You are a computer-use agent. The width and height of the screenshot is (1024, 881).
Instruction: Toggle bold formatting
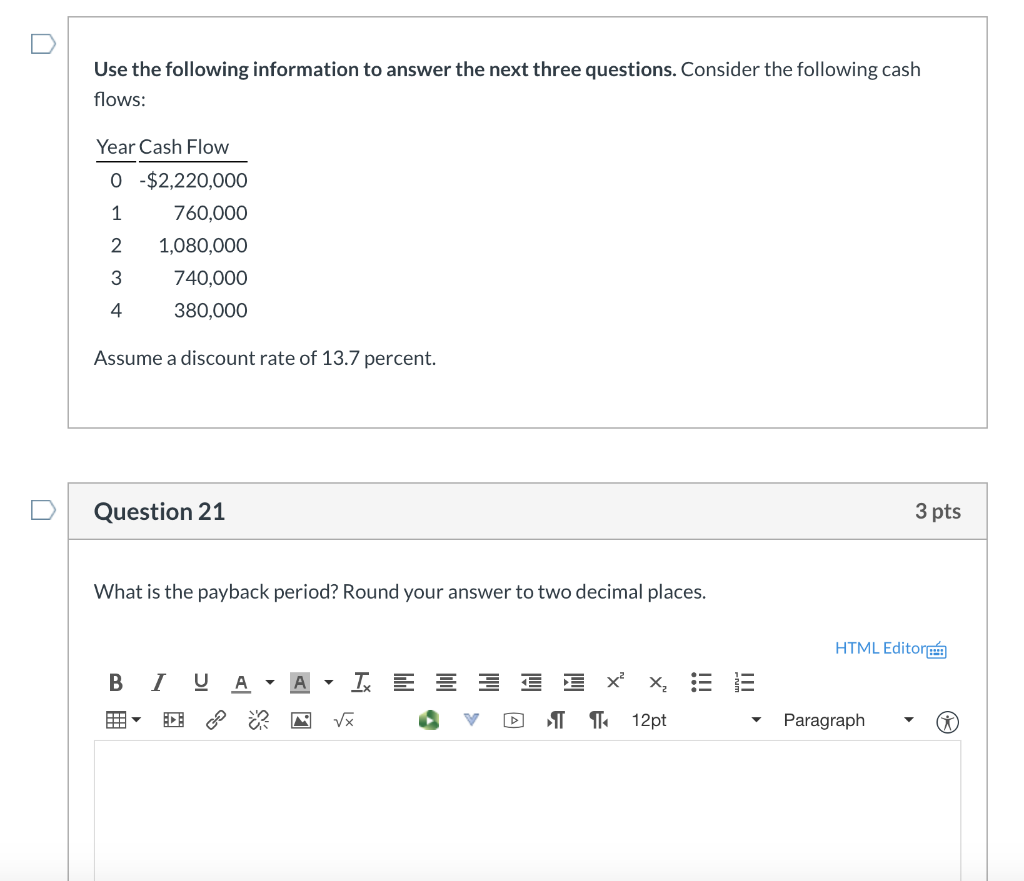115,682
